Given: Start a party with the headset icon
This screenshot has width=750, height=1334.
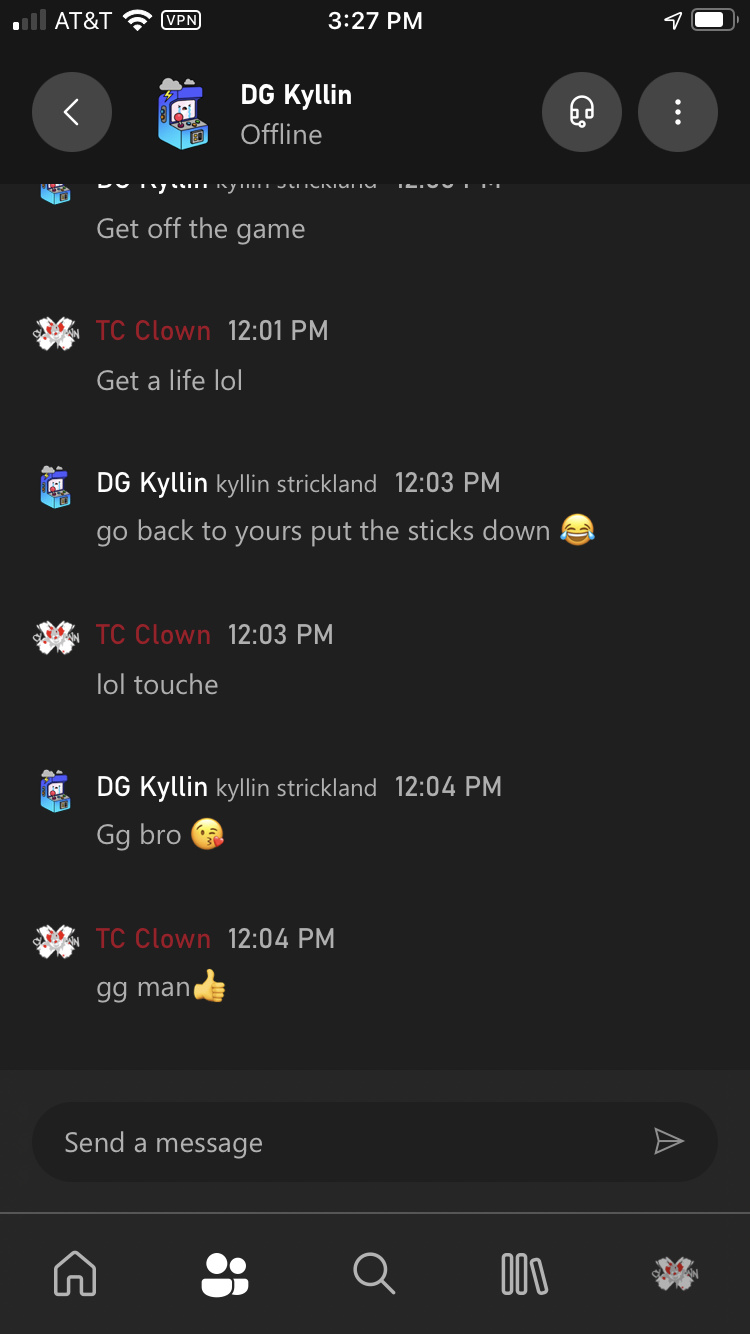Looking at the screenshot, I should [582, 112].
